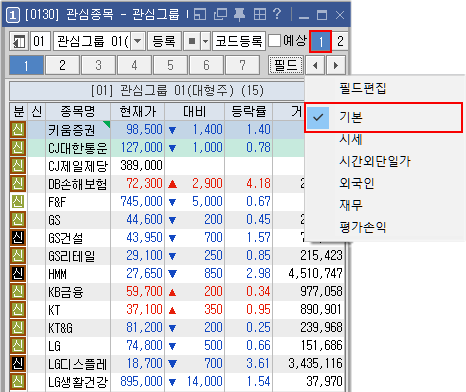This screenshot has width=466, height=392.
Task: Click the 대비 column header
Action: (195, 111)
